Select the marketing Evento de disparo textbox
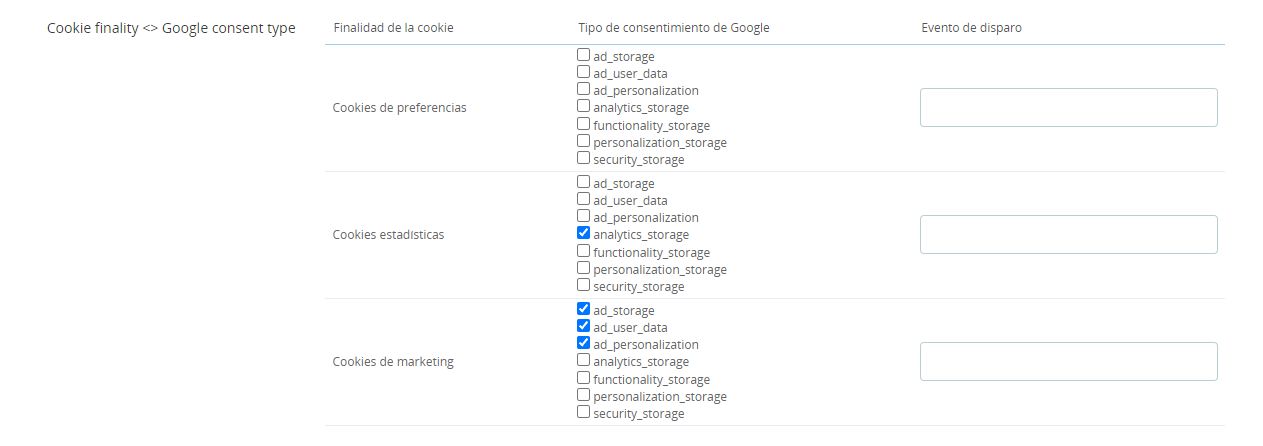 tap(1068, 362)
